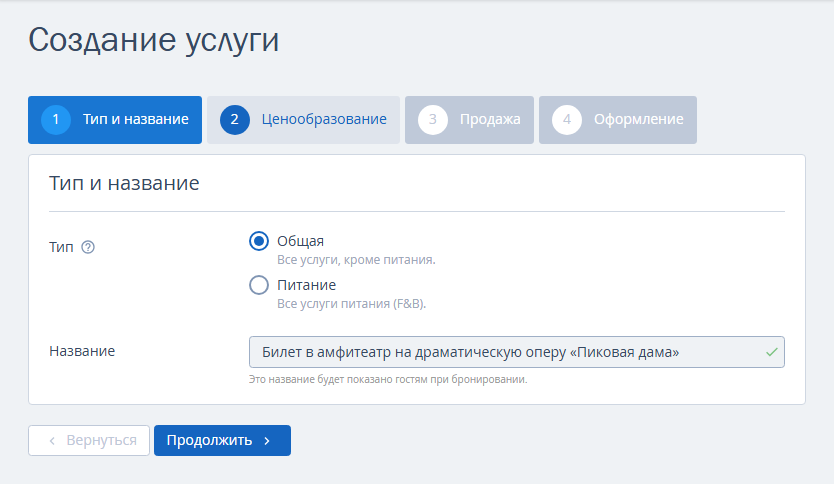This screenshot has width=834, height=484.
Task: Click the text 'Все услуги питания (F&B).'
Action: tap(352, 304)
